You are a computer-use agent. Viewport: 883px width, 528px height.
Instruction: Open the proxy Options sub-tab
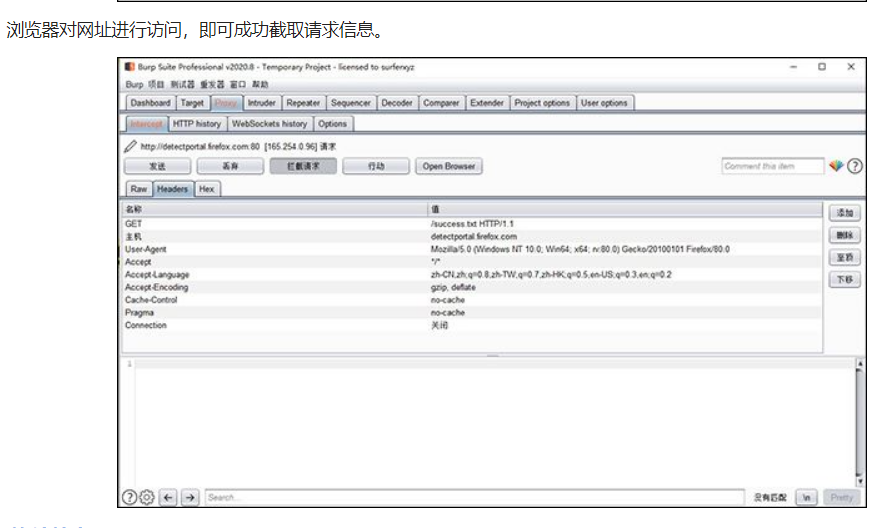[x=332, y=124]
